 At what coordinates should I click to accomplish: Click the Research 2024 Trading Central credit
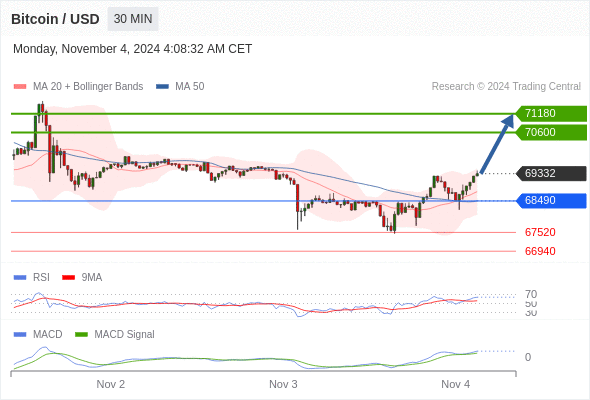click(506, 87)
